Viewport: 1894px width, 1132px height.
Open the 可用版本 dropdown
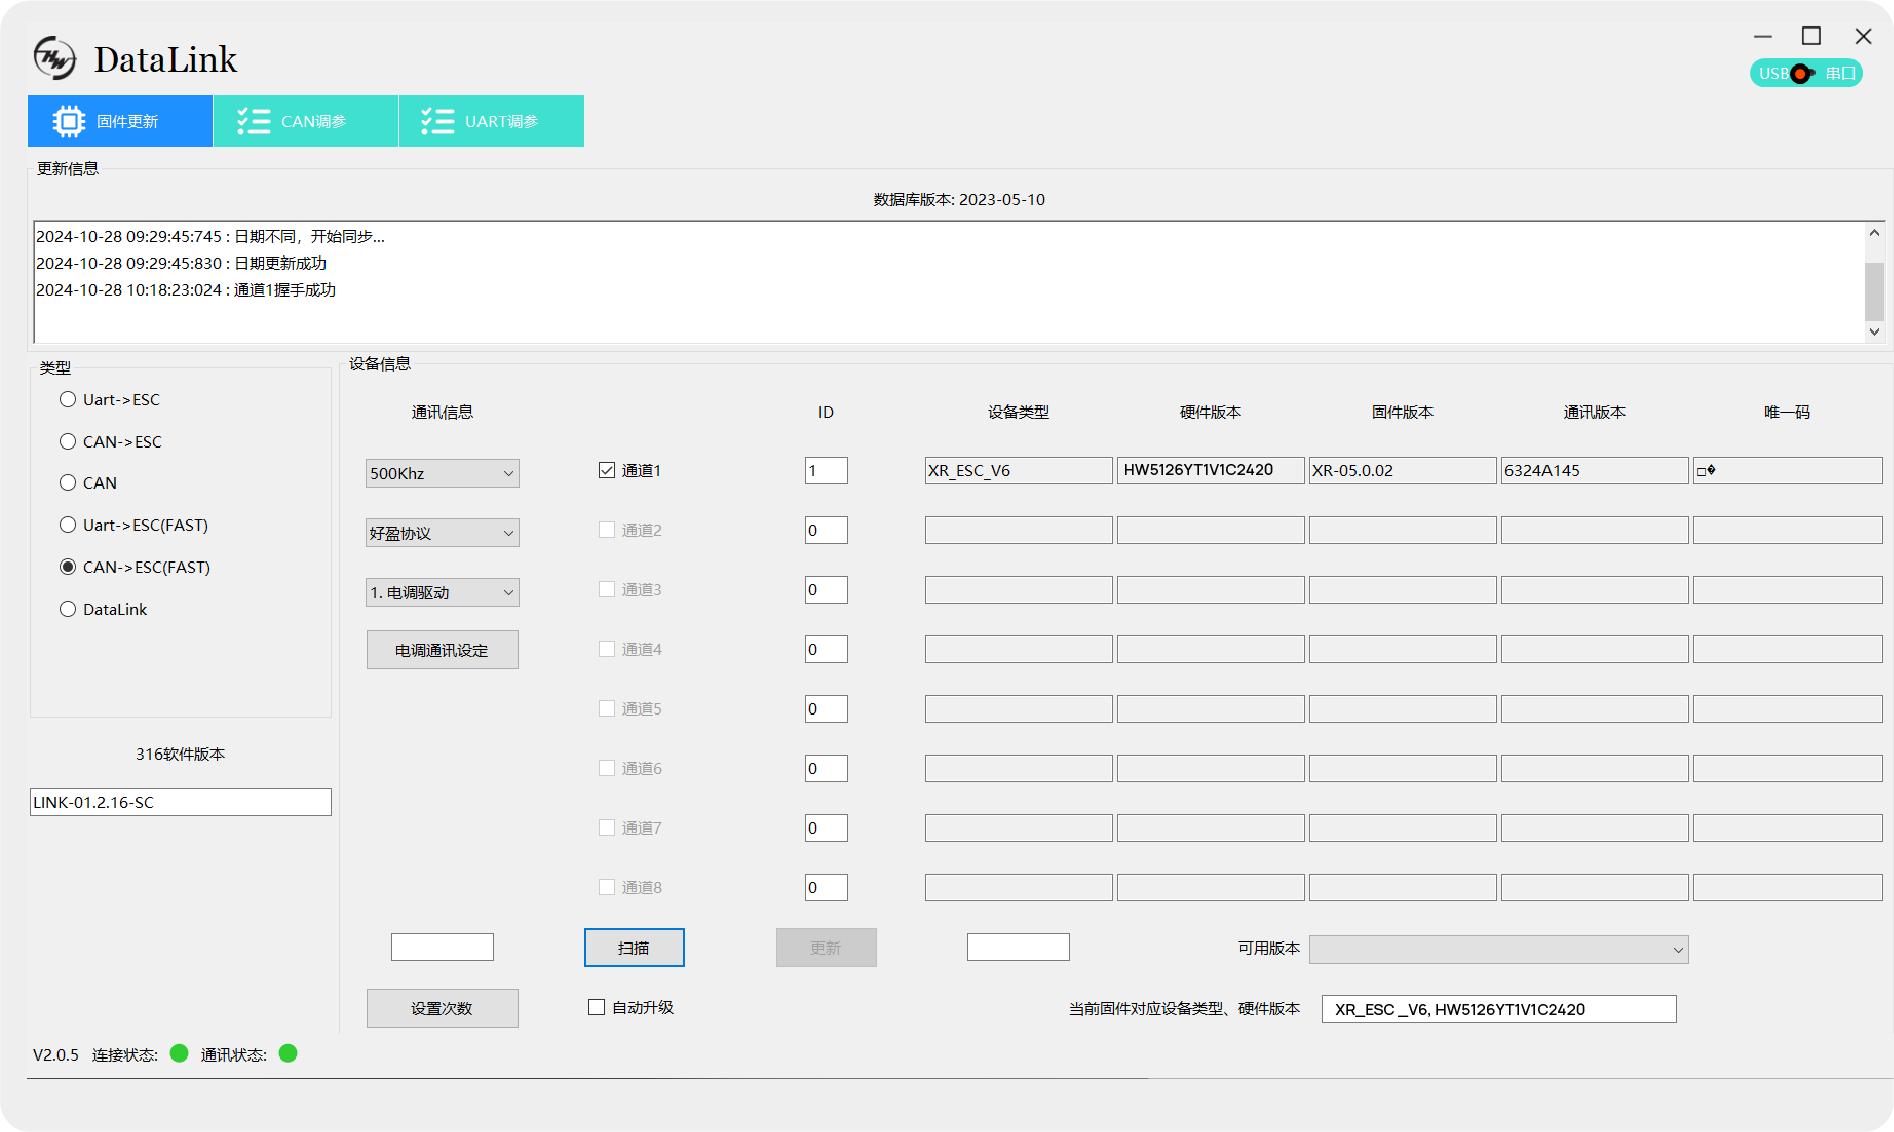click(1498, 949)
